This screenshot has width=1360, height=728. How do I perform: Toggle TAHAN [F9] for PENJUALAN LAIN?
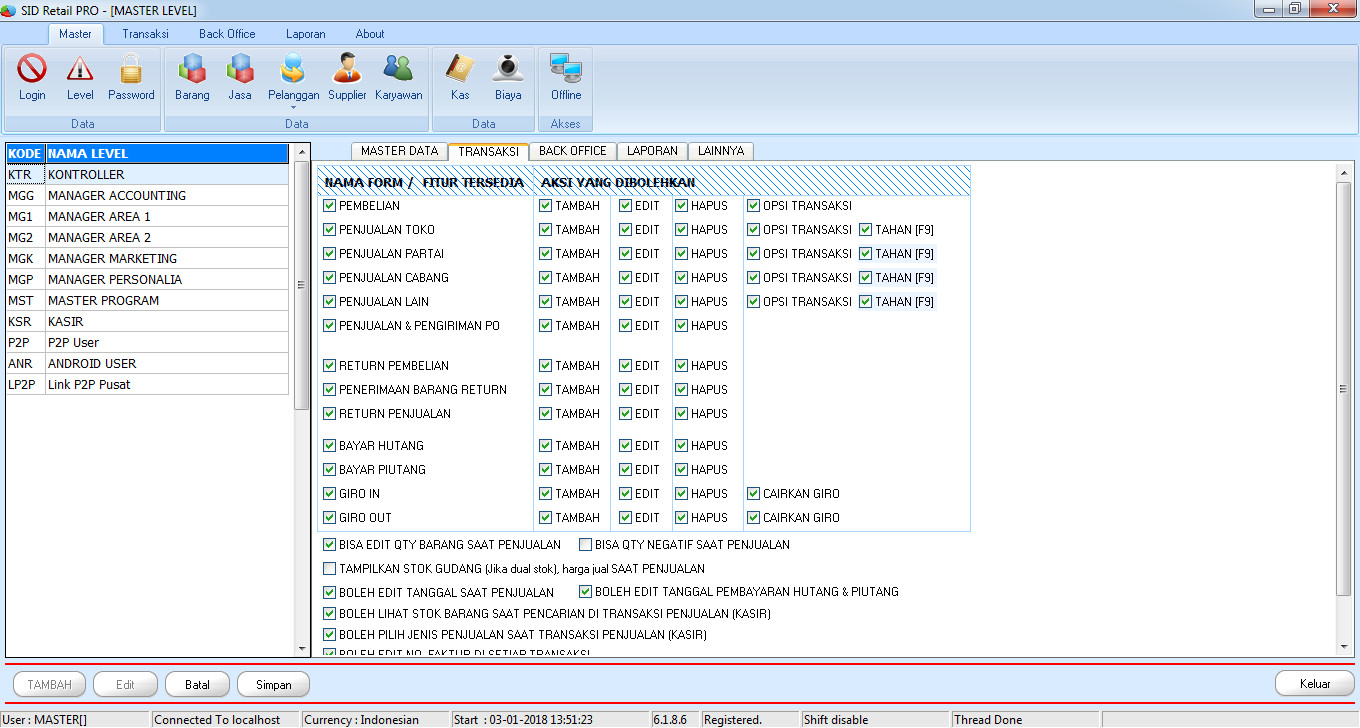[x=865, y=302]
